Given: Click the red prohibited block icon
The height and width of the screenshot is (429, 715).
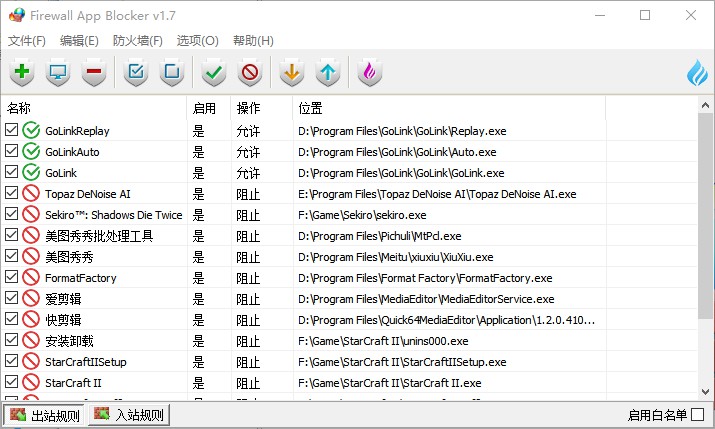Looking at the screenshot, I should [250, 72].
